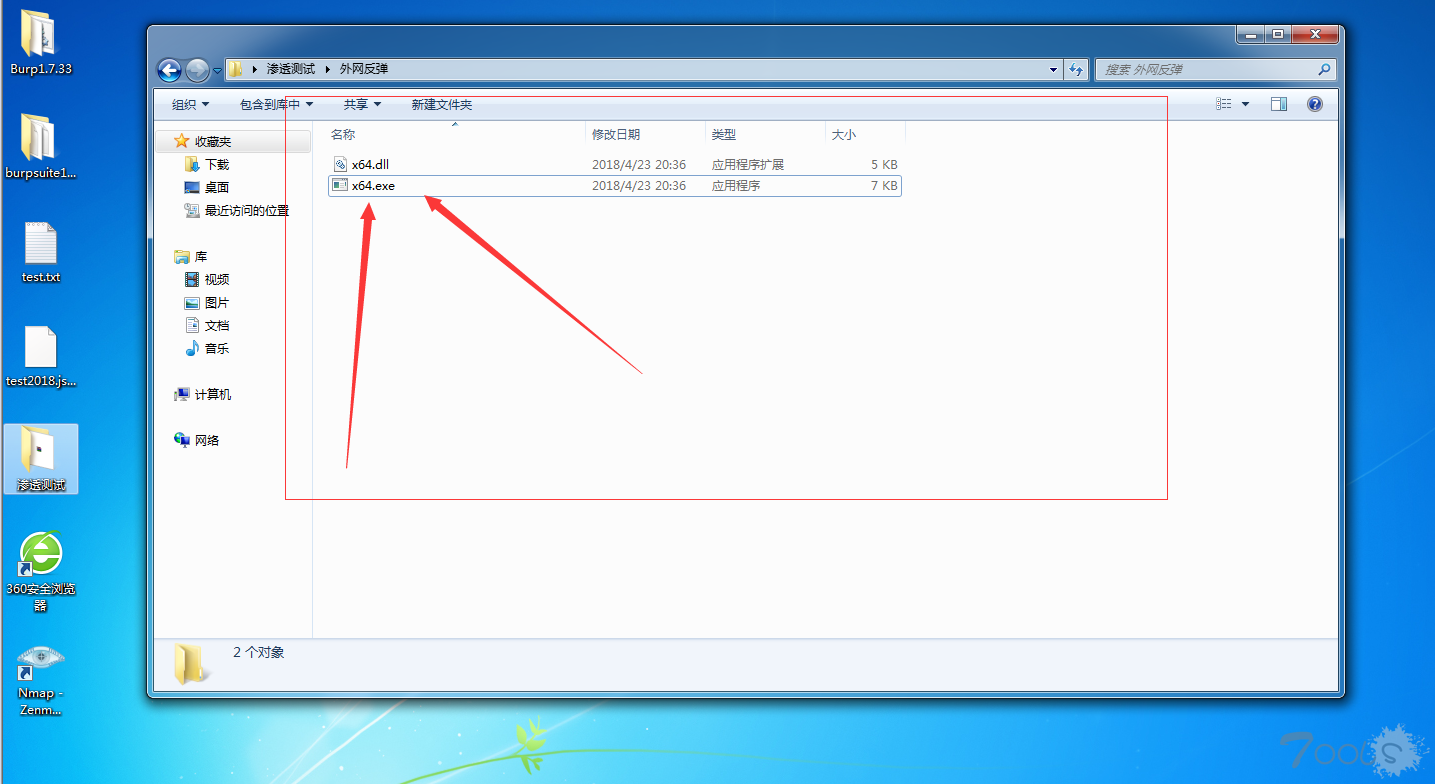The height and width of the screenshot is (784, 1435).
Task: Expand the address bar history dropdown
Action: [1053, 70]
